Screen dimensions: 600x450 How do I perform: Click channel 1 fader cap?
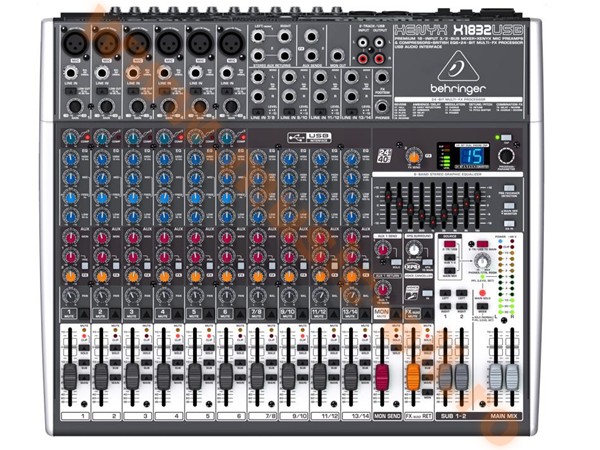(70, 377)
